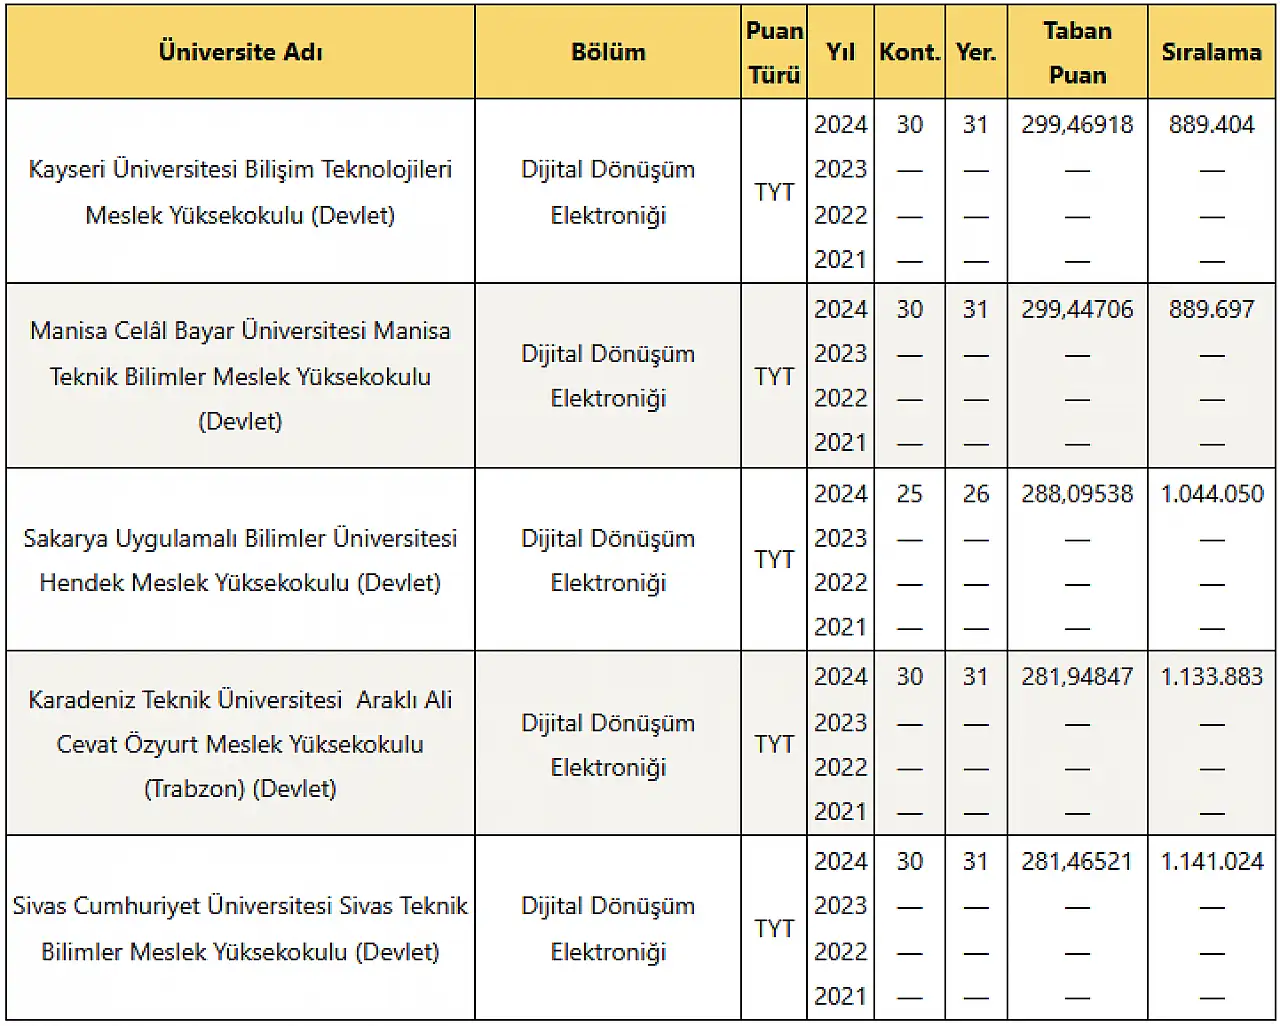Click the Puan Türü column header
Screen dimensions: 1280x1026
coord(774,52)
